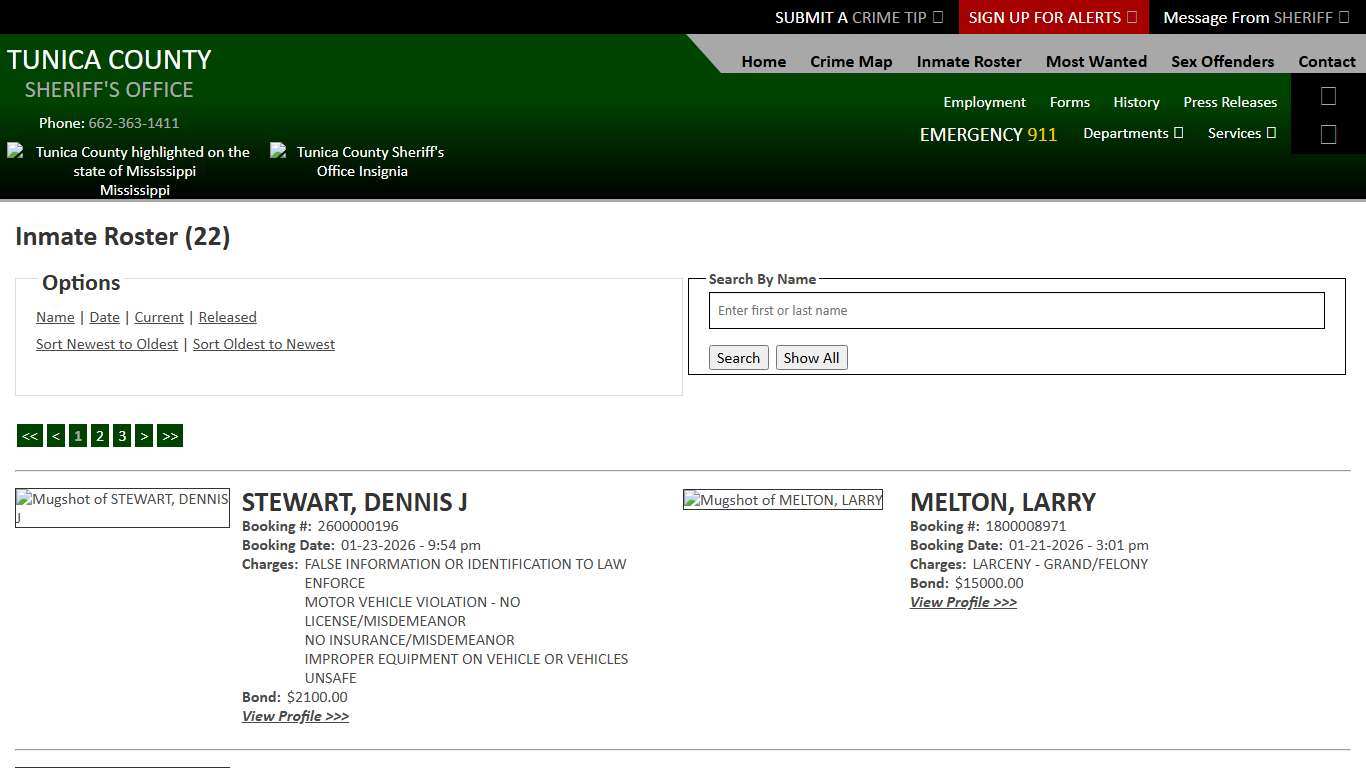Click the Tunica County Mississippi map image
This screenshot has width=1366, height=768.
click(x=134, y=170)
